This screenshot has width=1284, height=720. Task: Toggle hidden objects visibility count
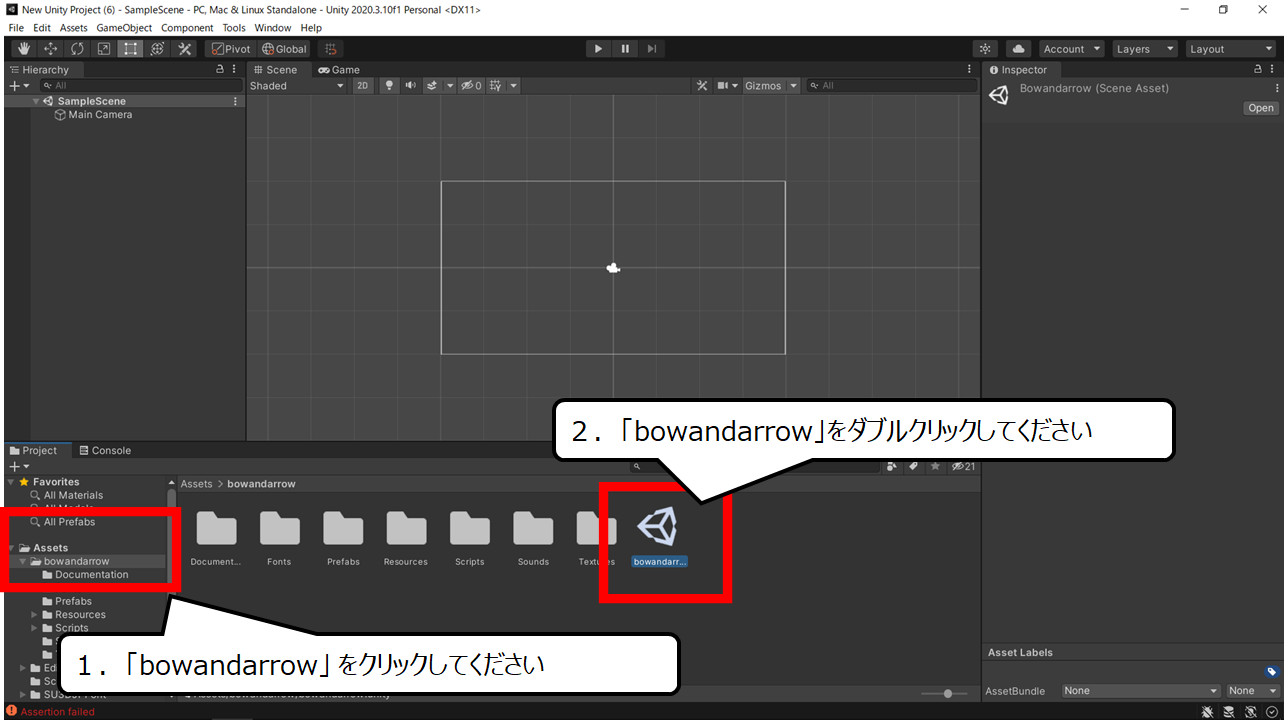pos(471,86)
